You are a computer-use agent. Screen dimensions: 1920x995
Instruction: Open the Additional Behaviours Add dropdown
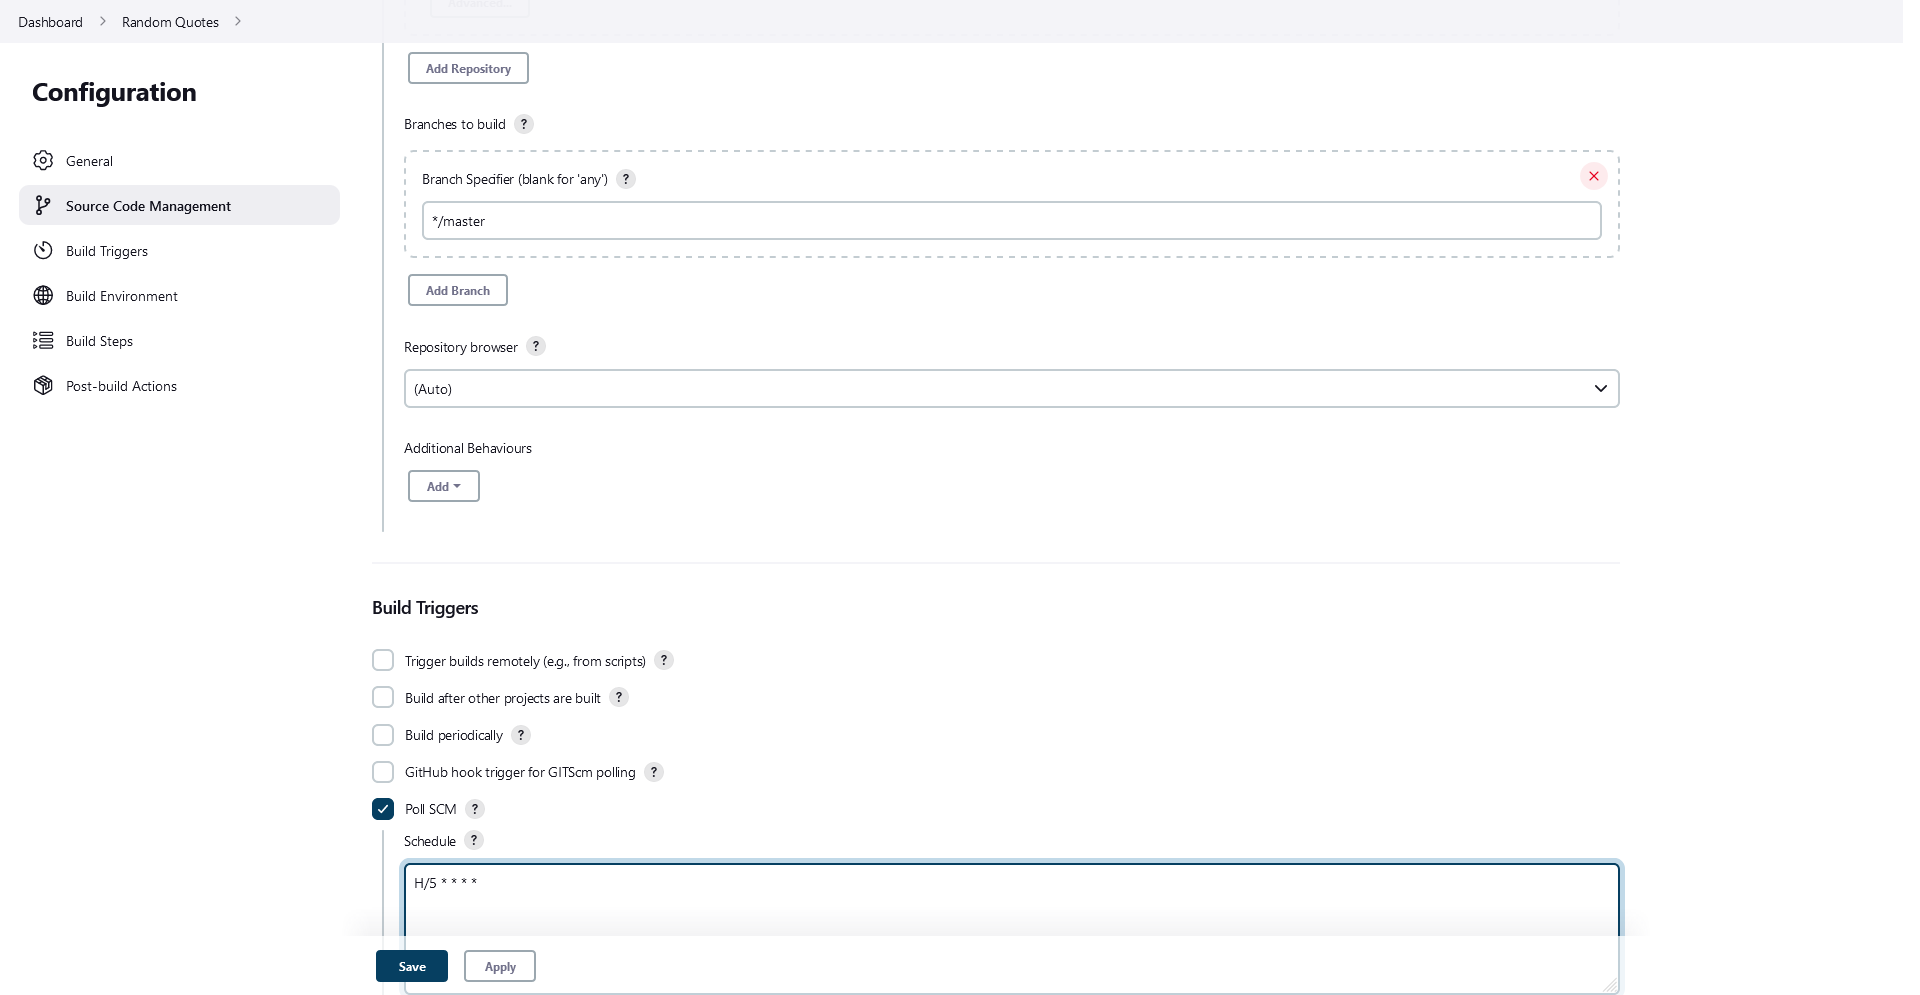(444, 486)
